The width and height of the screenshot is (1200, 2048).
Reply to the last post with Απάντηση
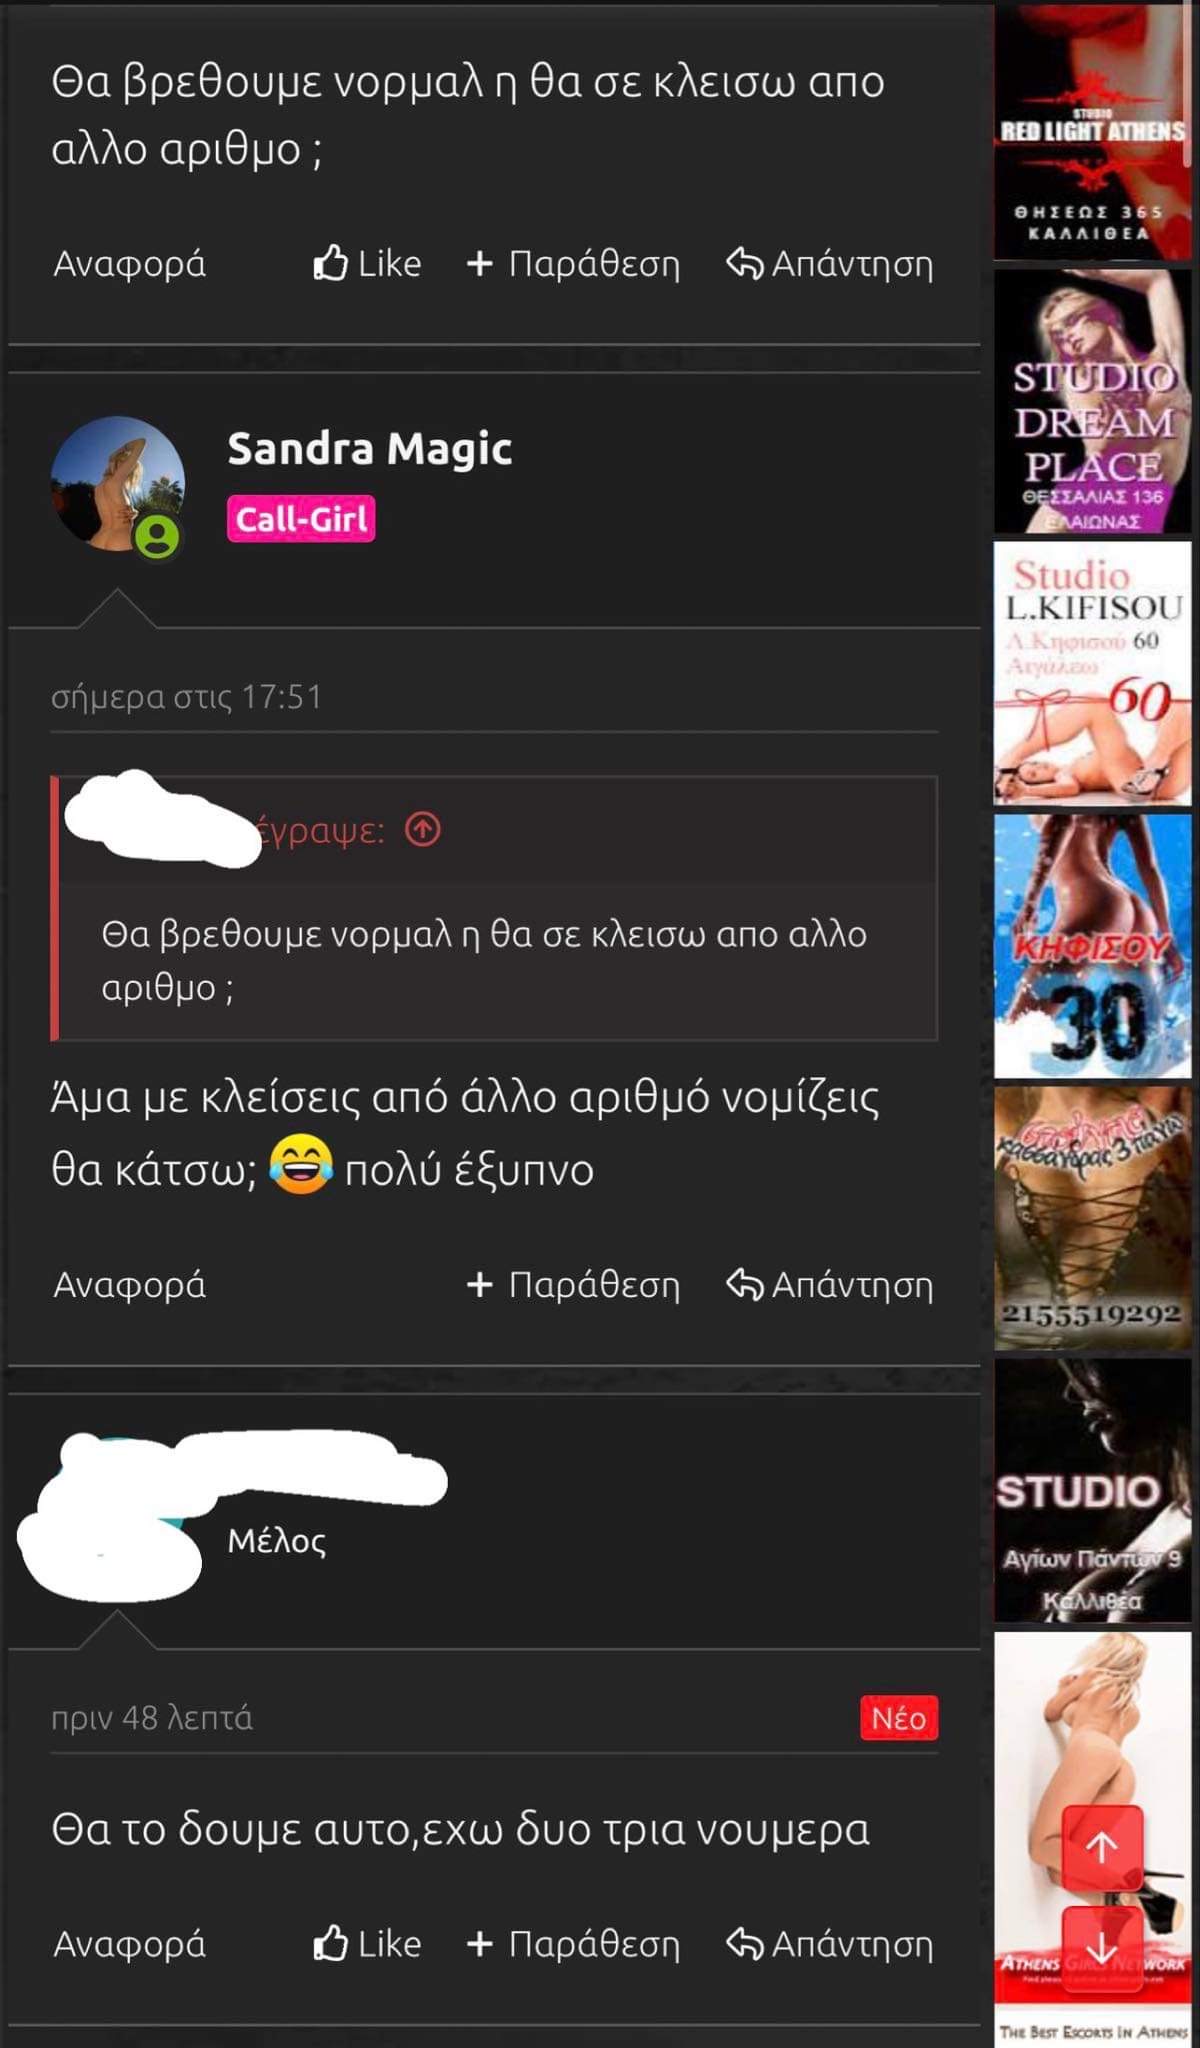[830, 1944]
